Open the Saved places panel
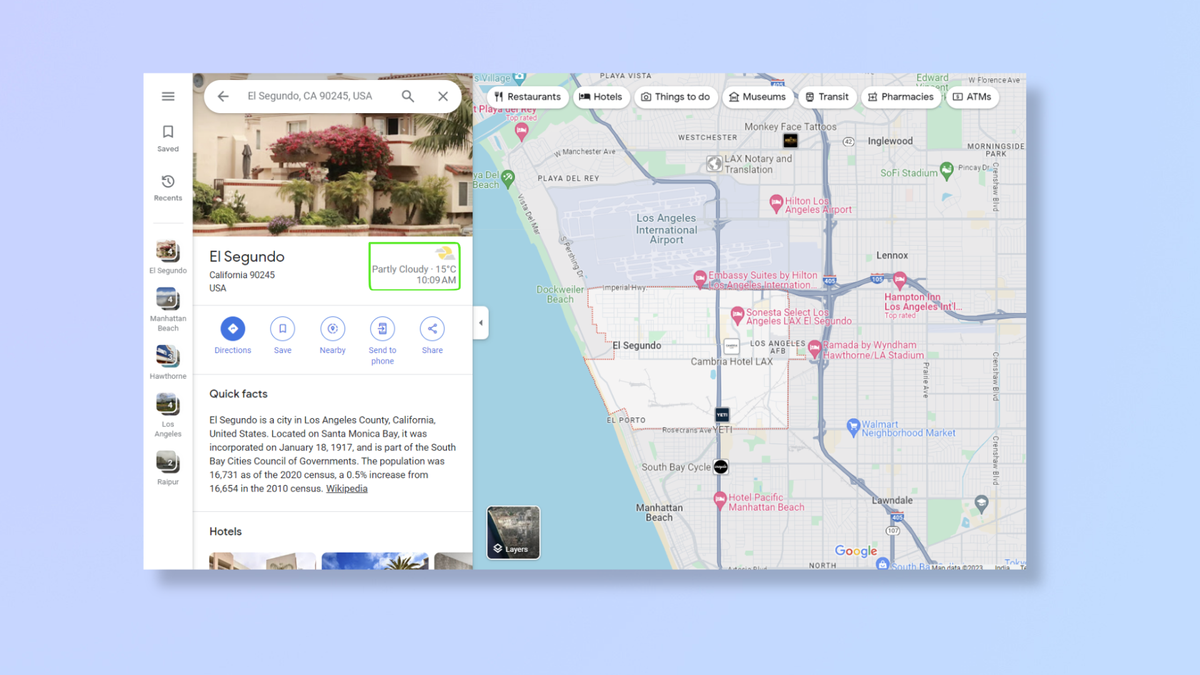Viewport: 1200px width, 675px height. click(x=167, y=137)
